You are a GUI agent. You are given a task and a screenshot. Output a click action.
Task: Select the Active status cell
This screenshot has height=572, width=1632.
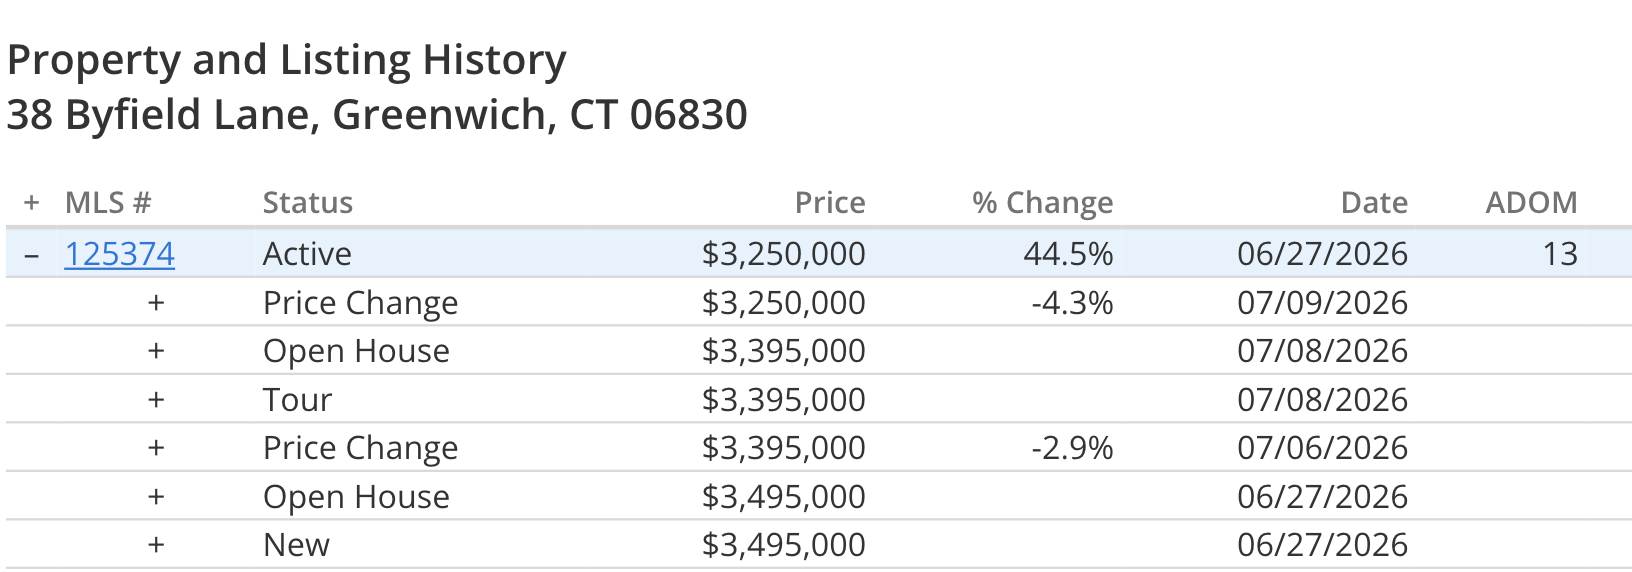coord(307,254)
